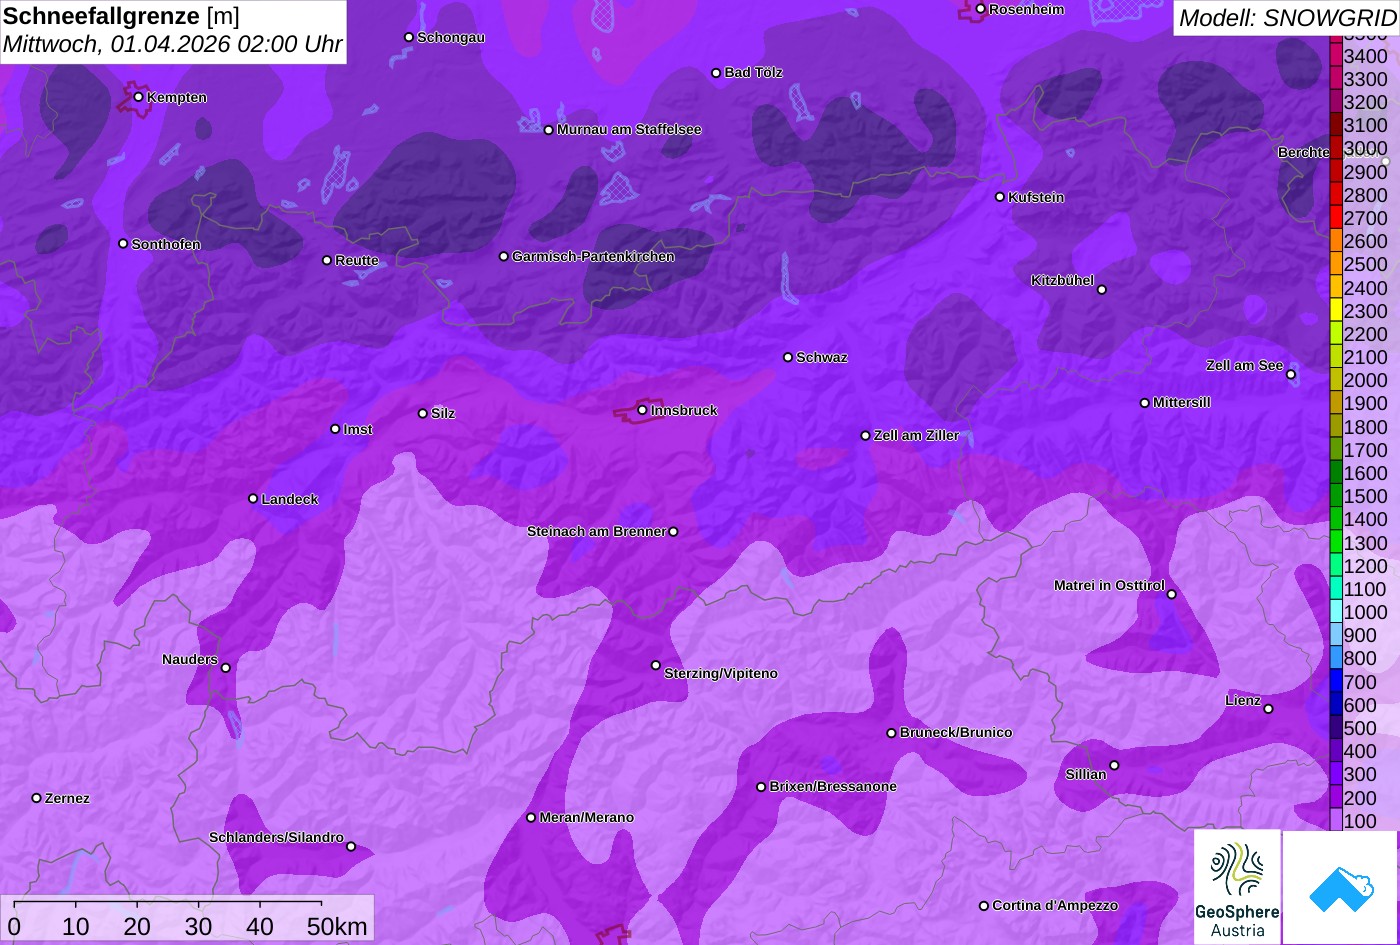Click the 50km scale bar label
Viewport: 1400px width, 945px height.
(x=337, y=926)
